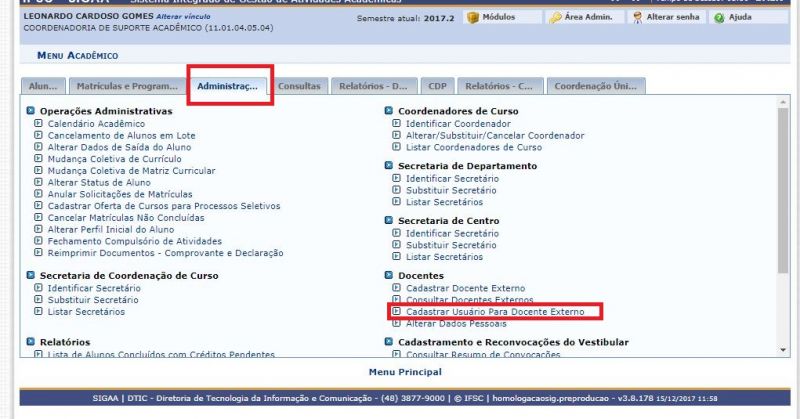
Task: Switch to the Consultas tab
Action: pyautogui.click(x=299, y=87)
